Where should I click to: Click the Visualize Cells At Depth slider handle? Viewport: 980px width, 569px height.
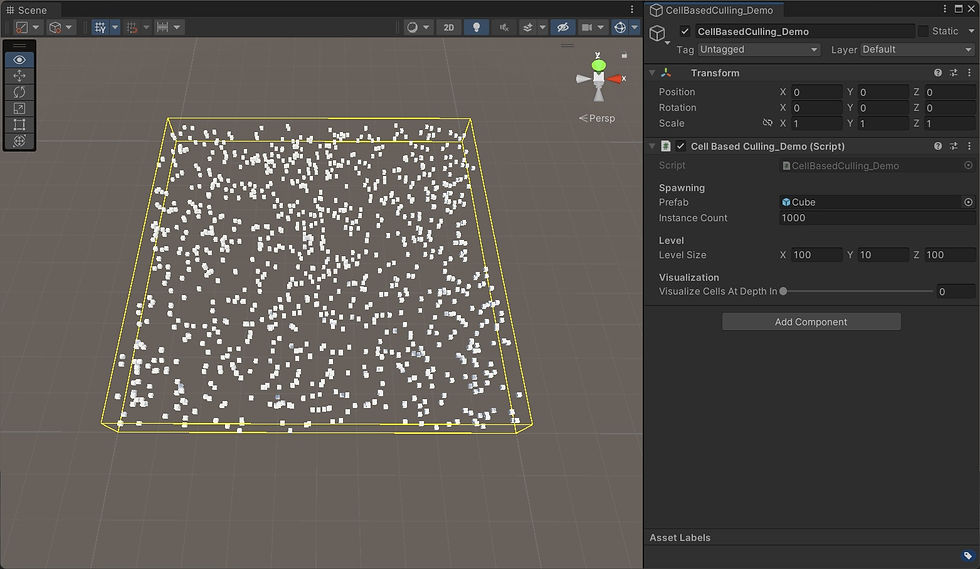783,291
